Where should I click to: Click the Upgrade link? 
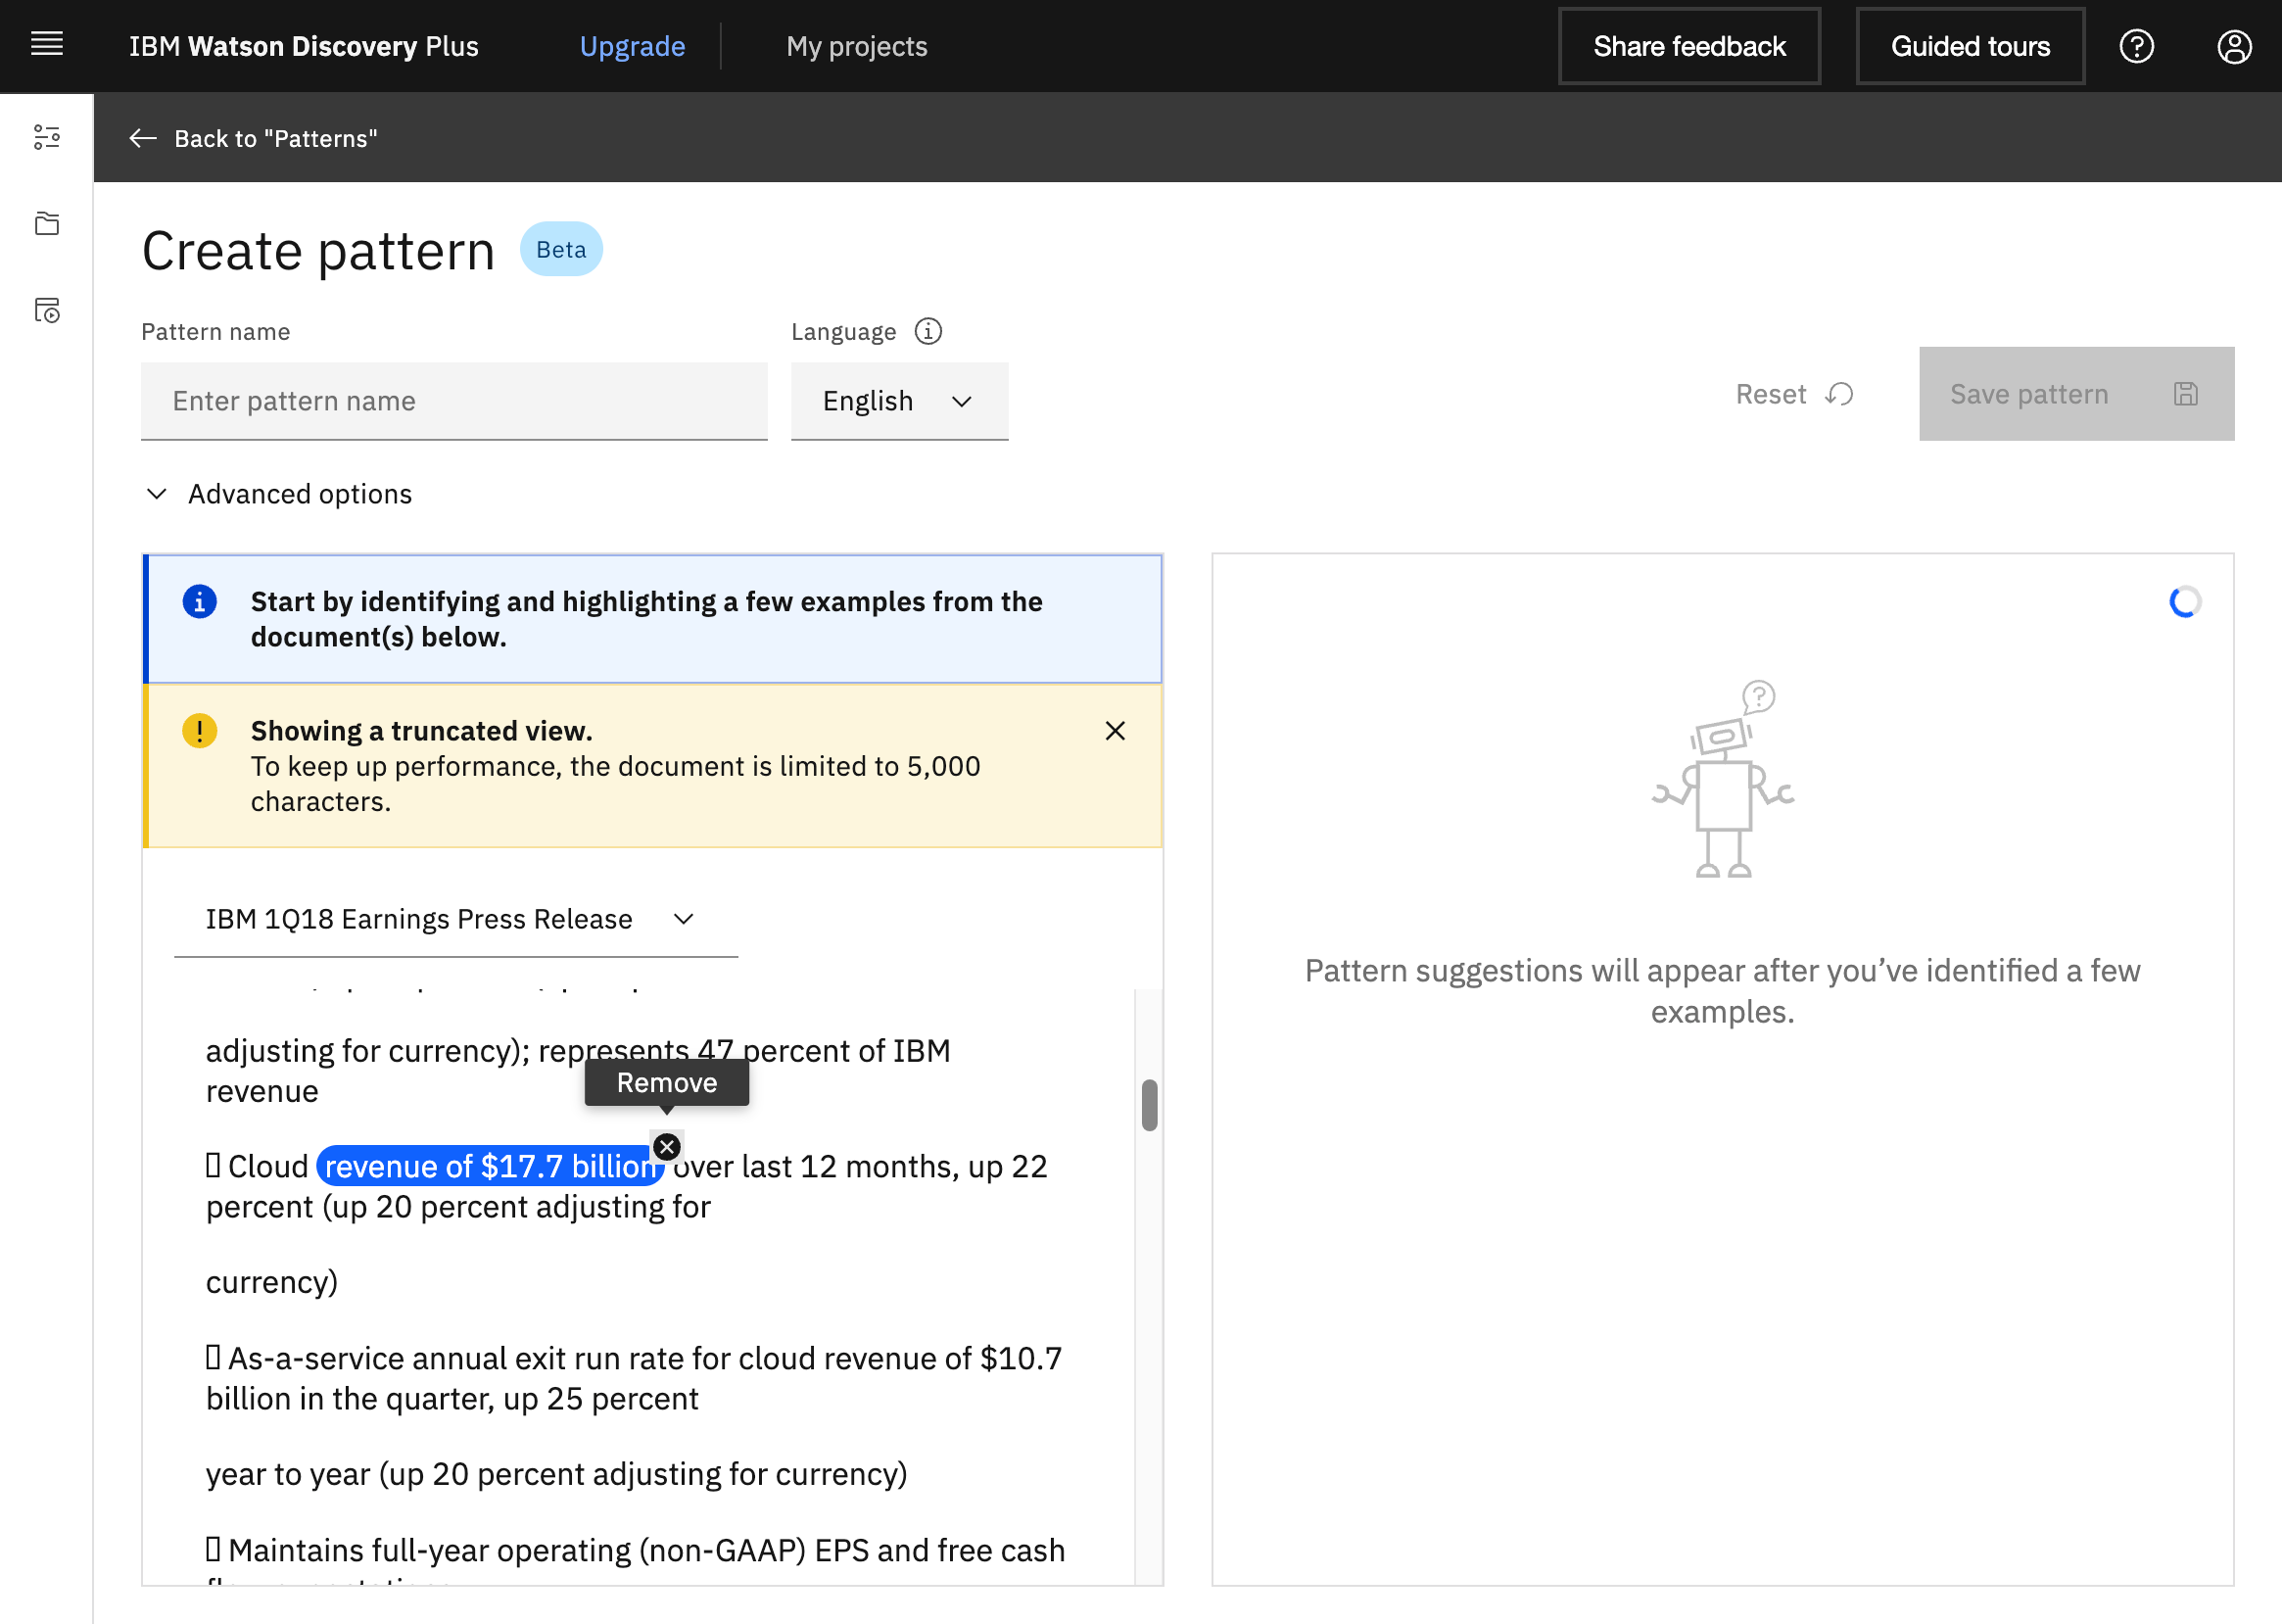pyautogui.click(x=632, y=46)
